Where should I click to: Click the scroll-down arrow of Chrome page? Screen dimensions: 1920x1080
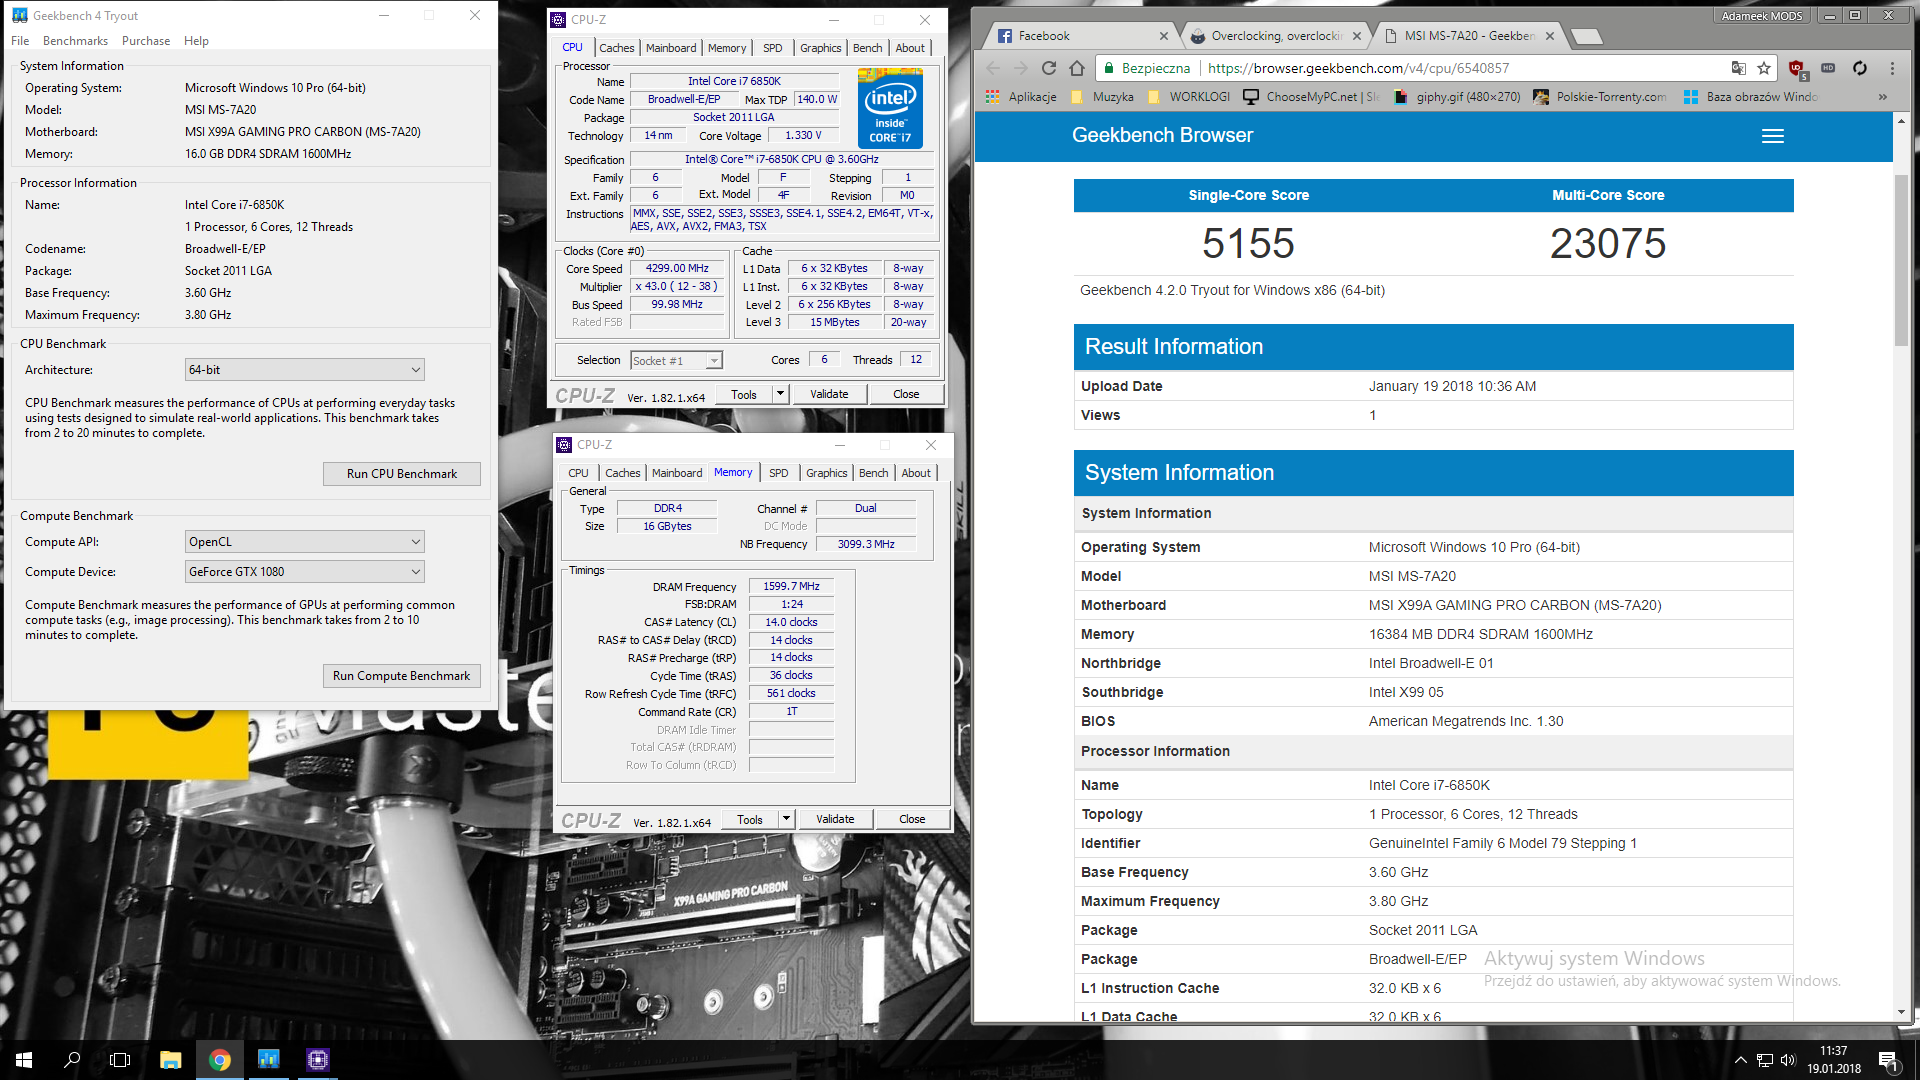pos(1902,1012)
